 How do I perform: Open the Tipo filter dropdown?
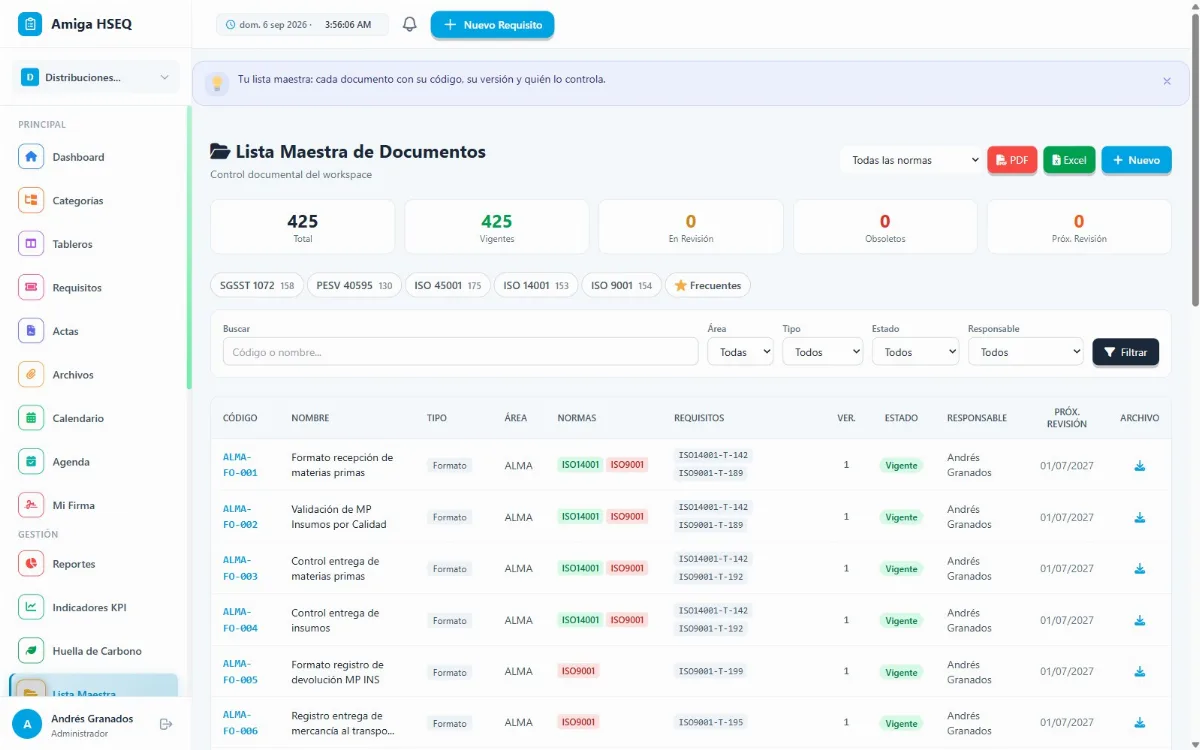click(x=822, y=352)
